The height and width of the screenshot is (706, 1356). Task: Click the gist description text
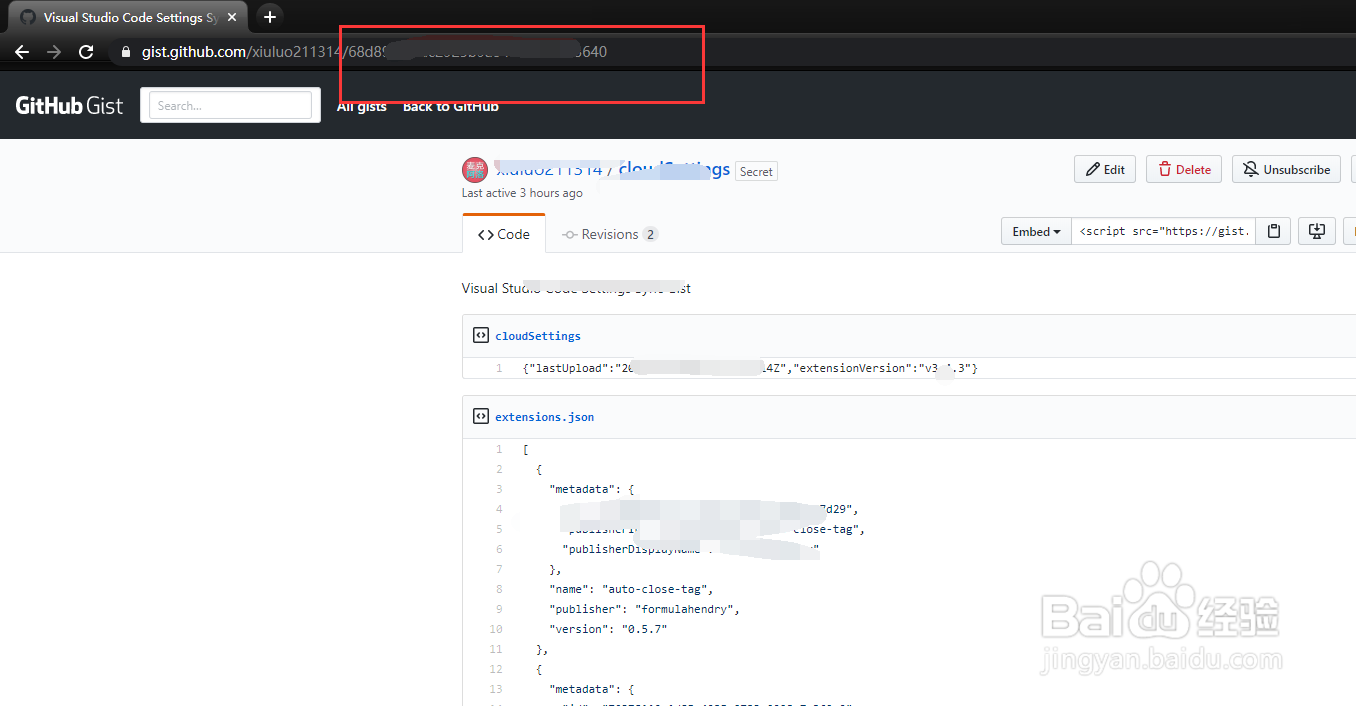coord(576,289)
